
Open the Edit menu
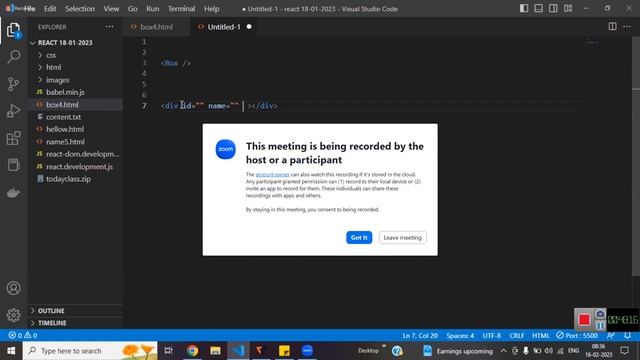point(50,9)
